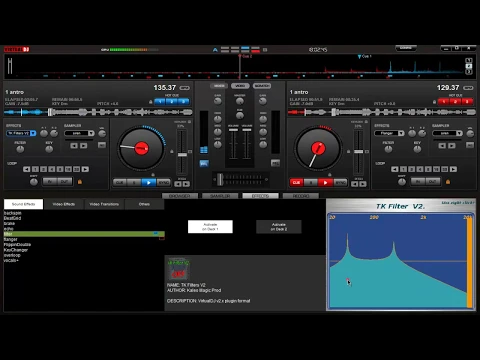Pause the right deck
Screen dimensions: 480x360
311,182
